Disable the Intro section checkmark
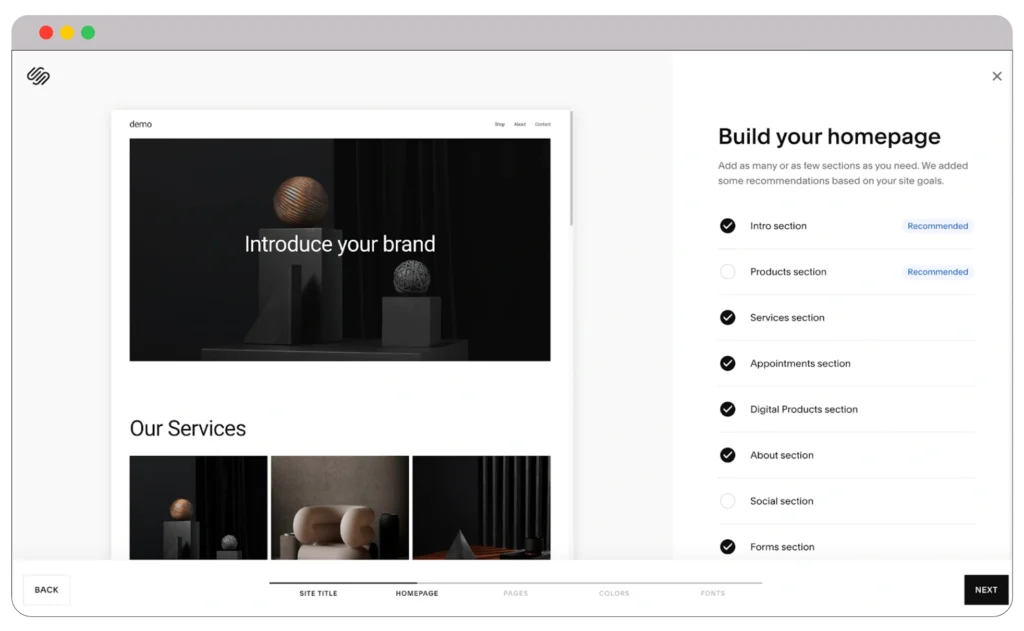This screenshot has width=1024, height=631. (x=728, y=226)
